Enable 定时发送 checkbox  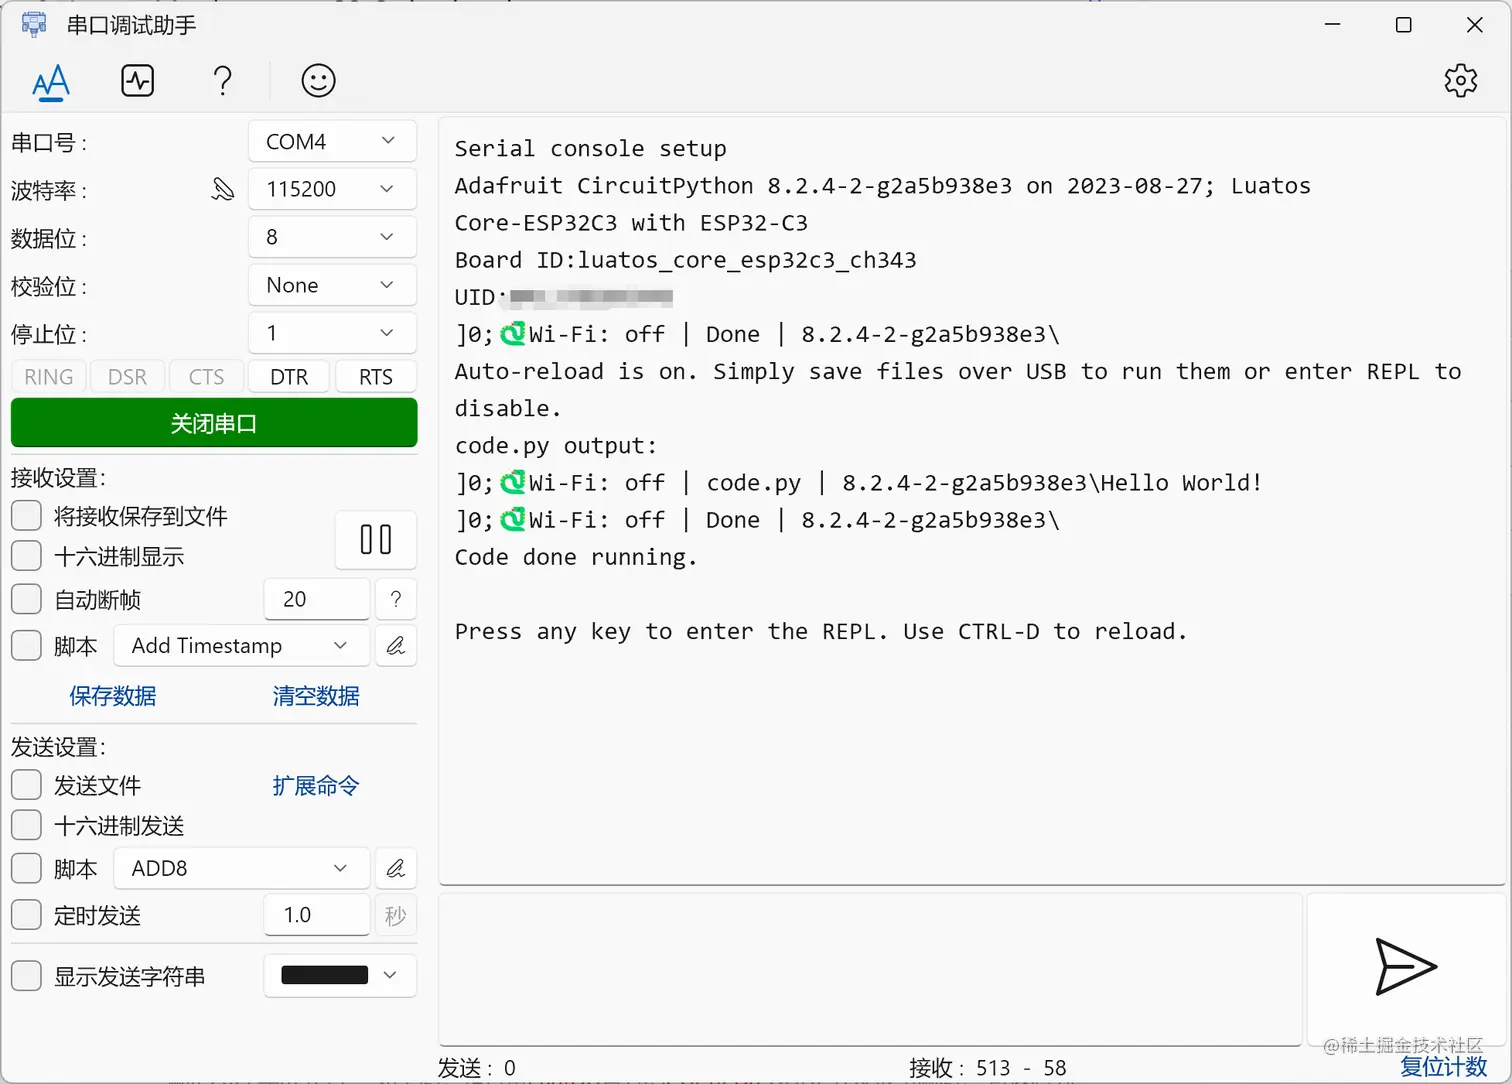click(27, 915)
